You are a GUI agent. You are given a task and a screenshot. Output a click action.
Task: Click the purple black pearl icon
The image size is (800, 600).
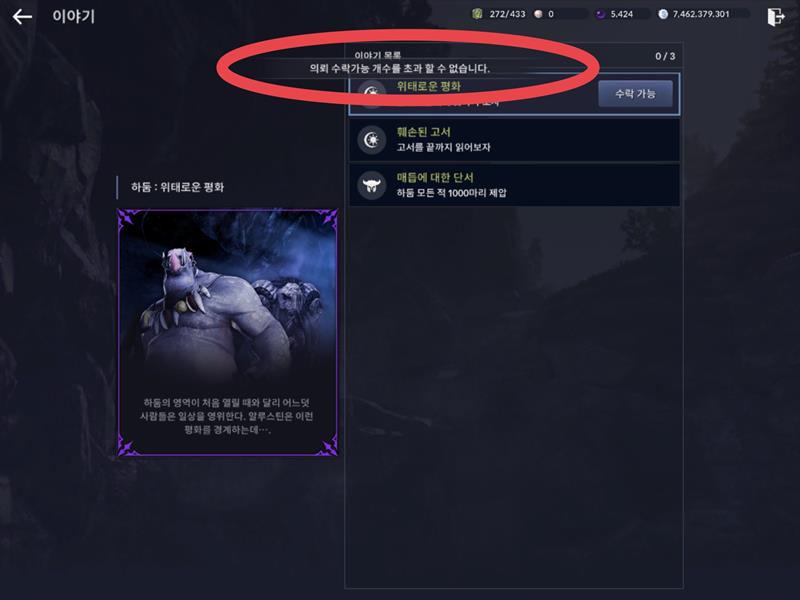(601, 14)
